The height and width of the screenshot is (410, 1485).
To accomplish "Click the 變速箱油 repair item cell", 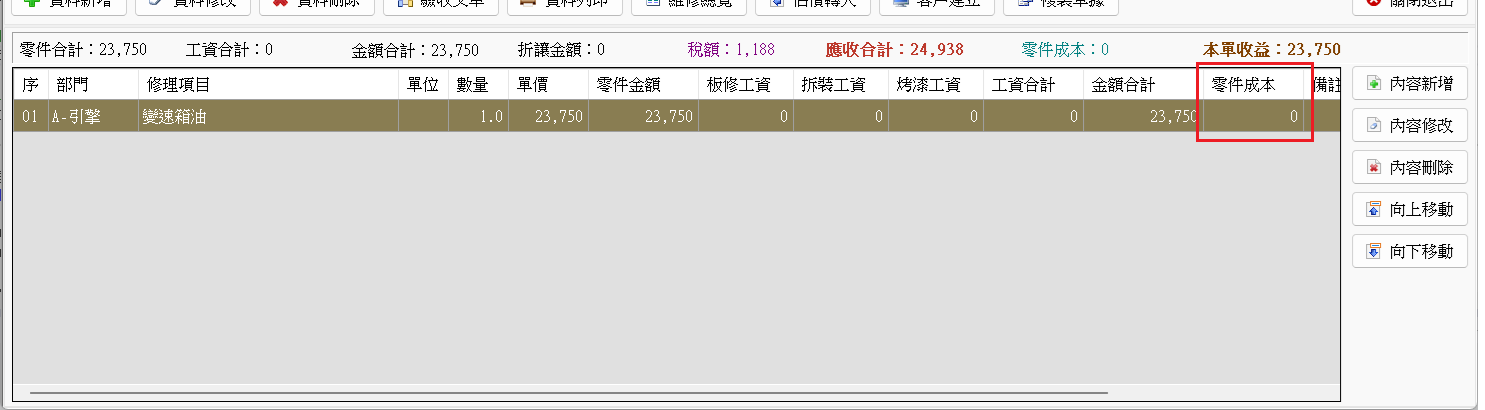I will 268,117.
